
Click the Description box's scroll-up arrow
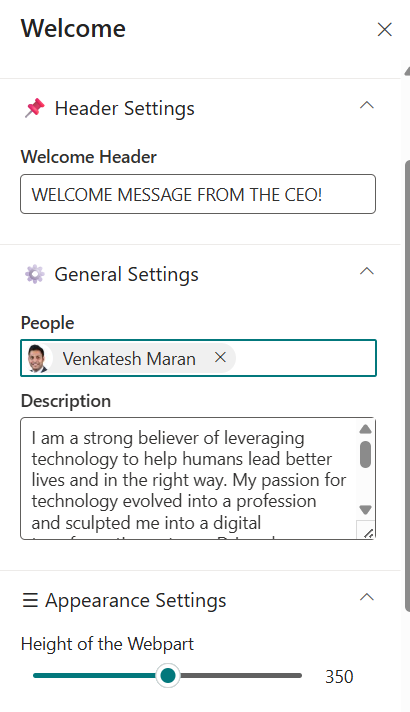coord(366,429)
